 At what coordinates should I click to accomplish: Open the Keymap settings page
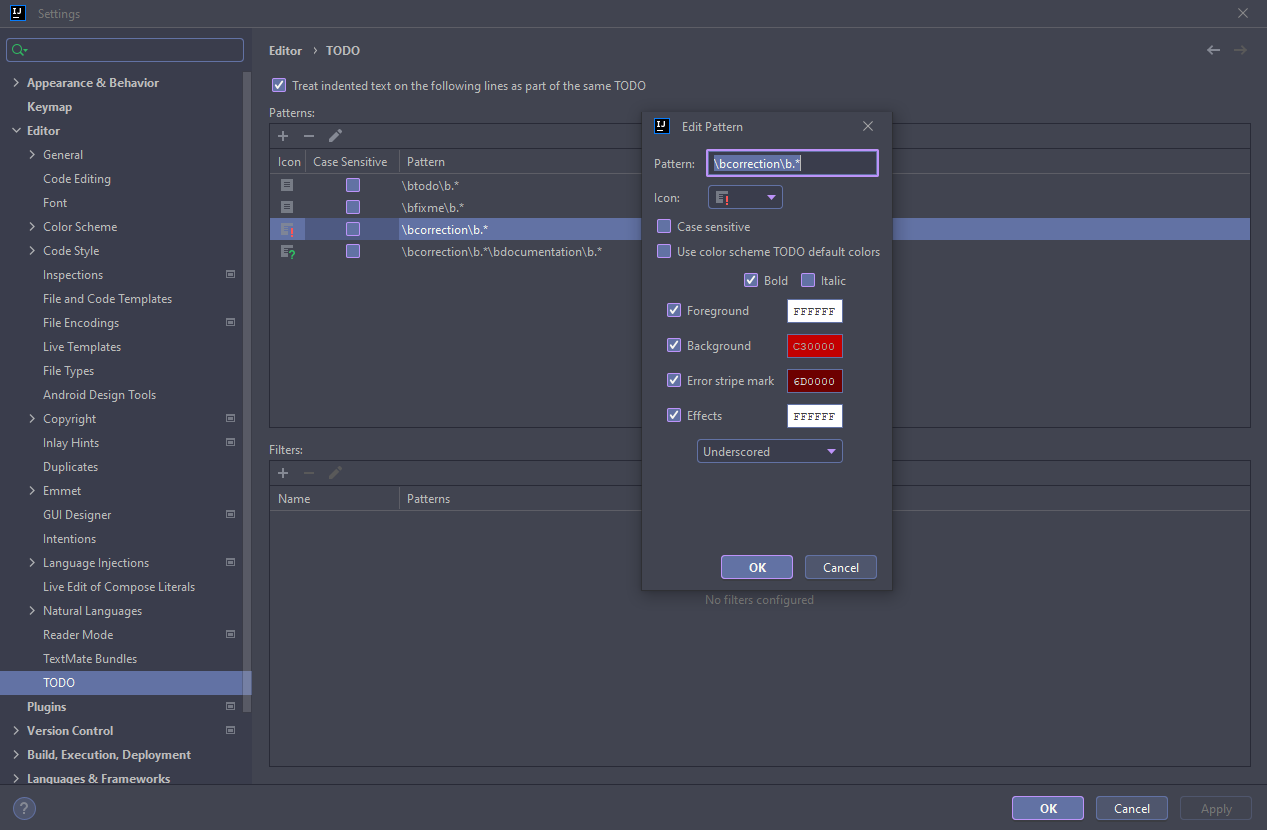49,107
